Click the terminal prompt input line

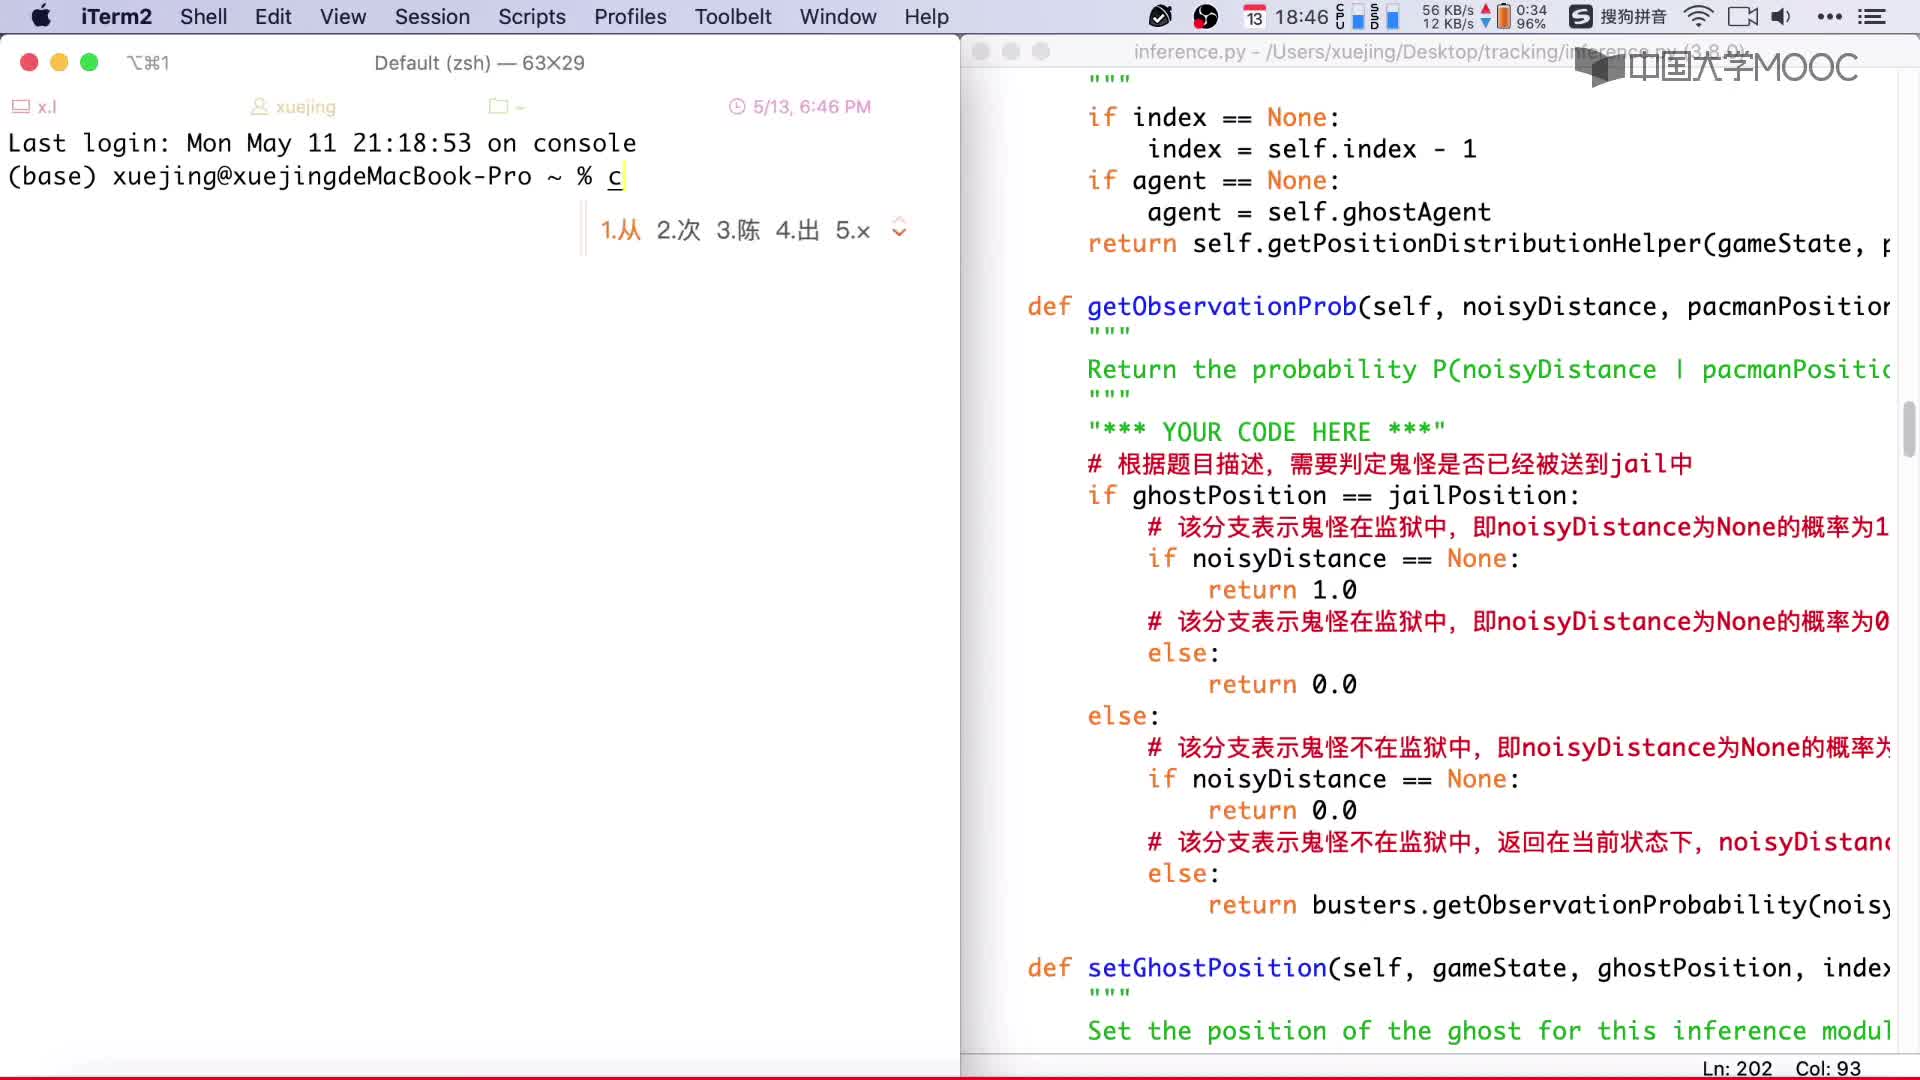coord(316,176)
